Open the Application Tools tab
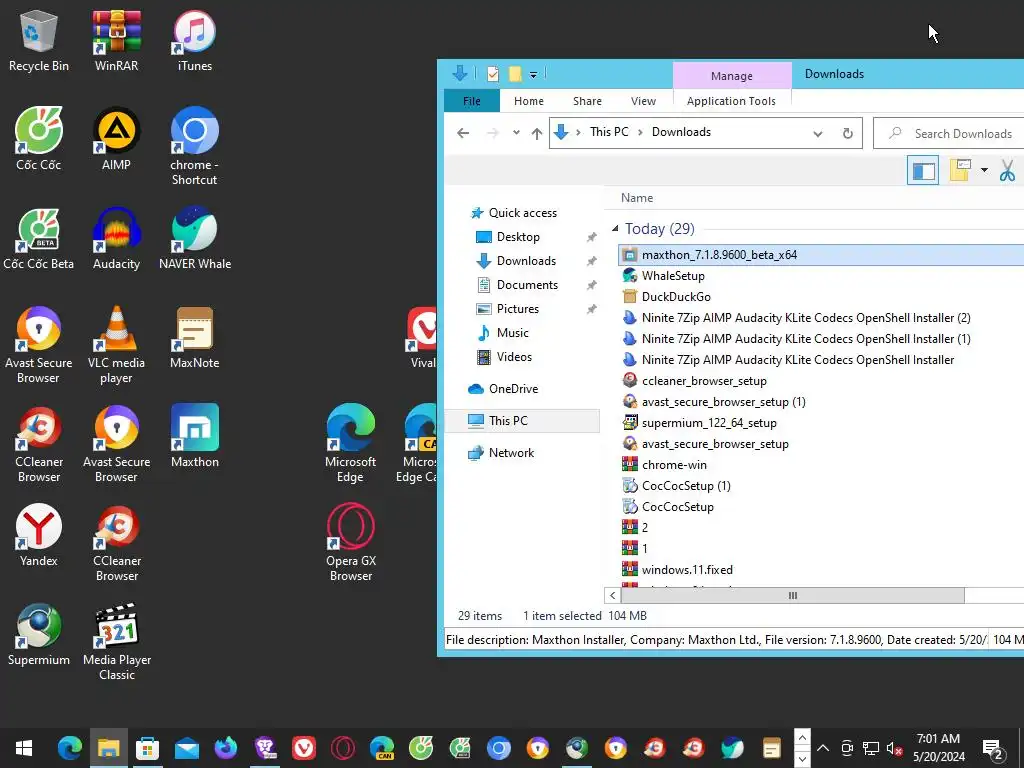The image size is (1024, 768). coord(731,101)
